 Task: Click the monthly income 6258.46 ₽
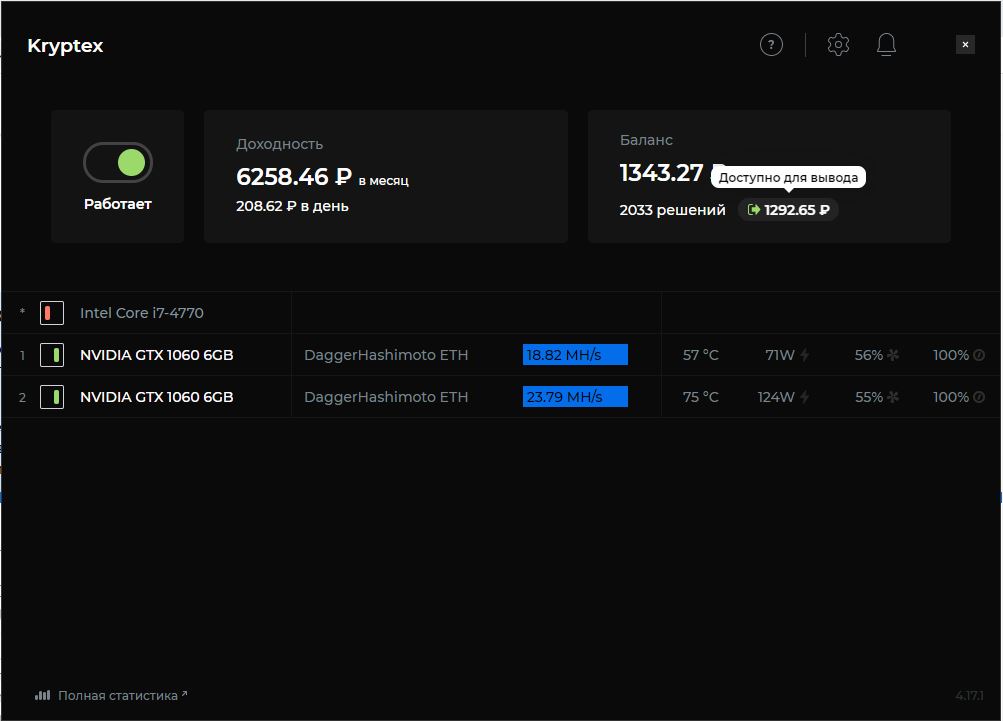click(x=294, y=177)
